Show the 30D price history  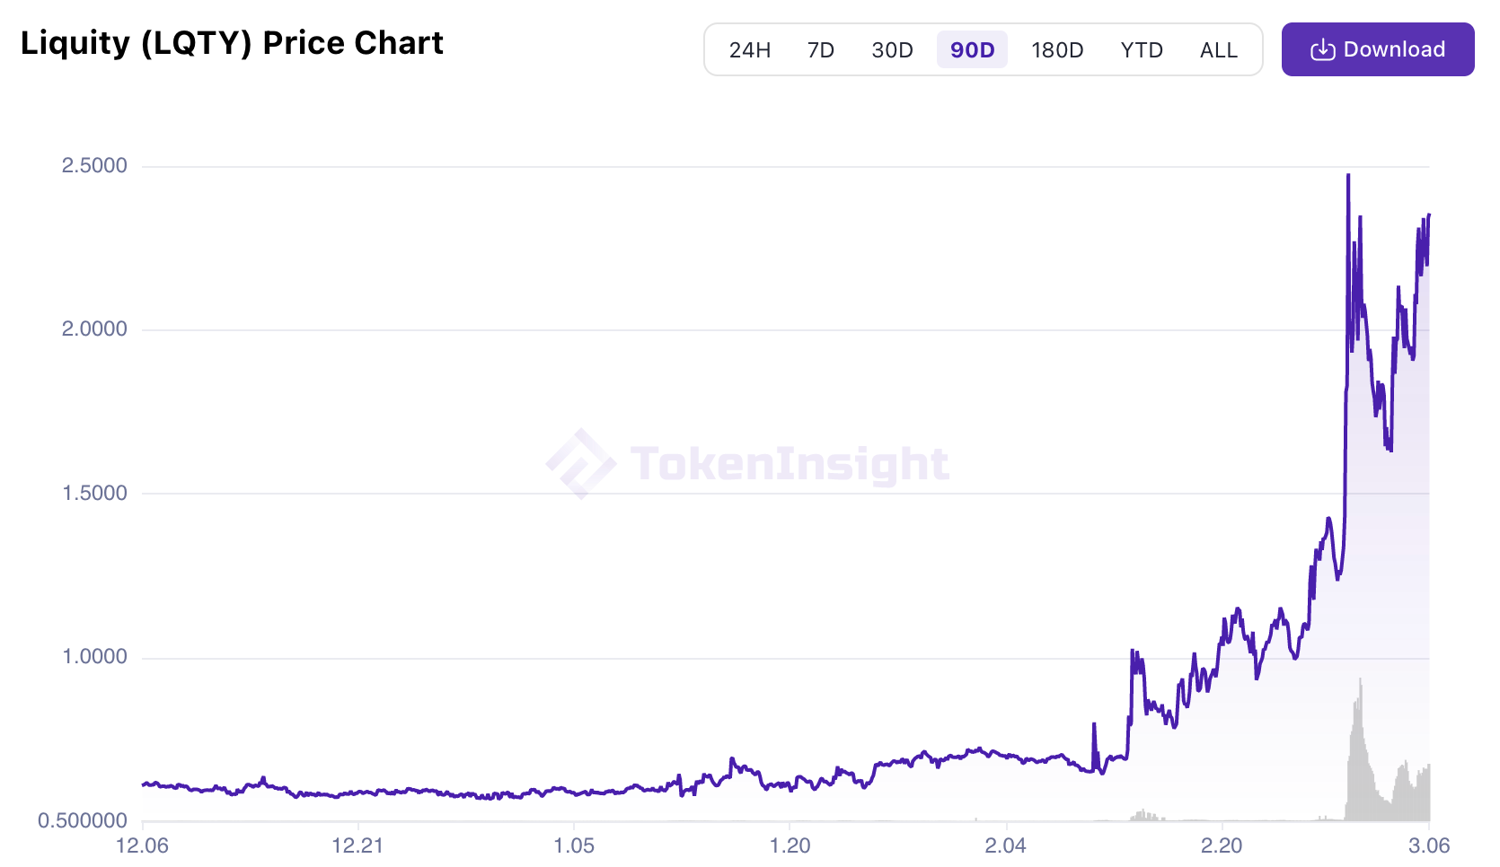coord(892,50)
